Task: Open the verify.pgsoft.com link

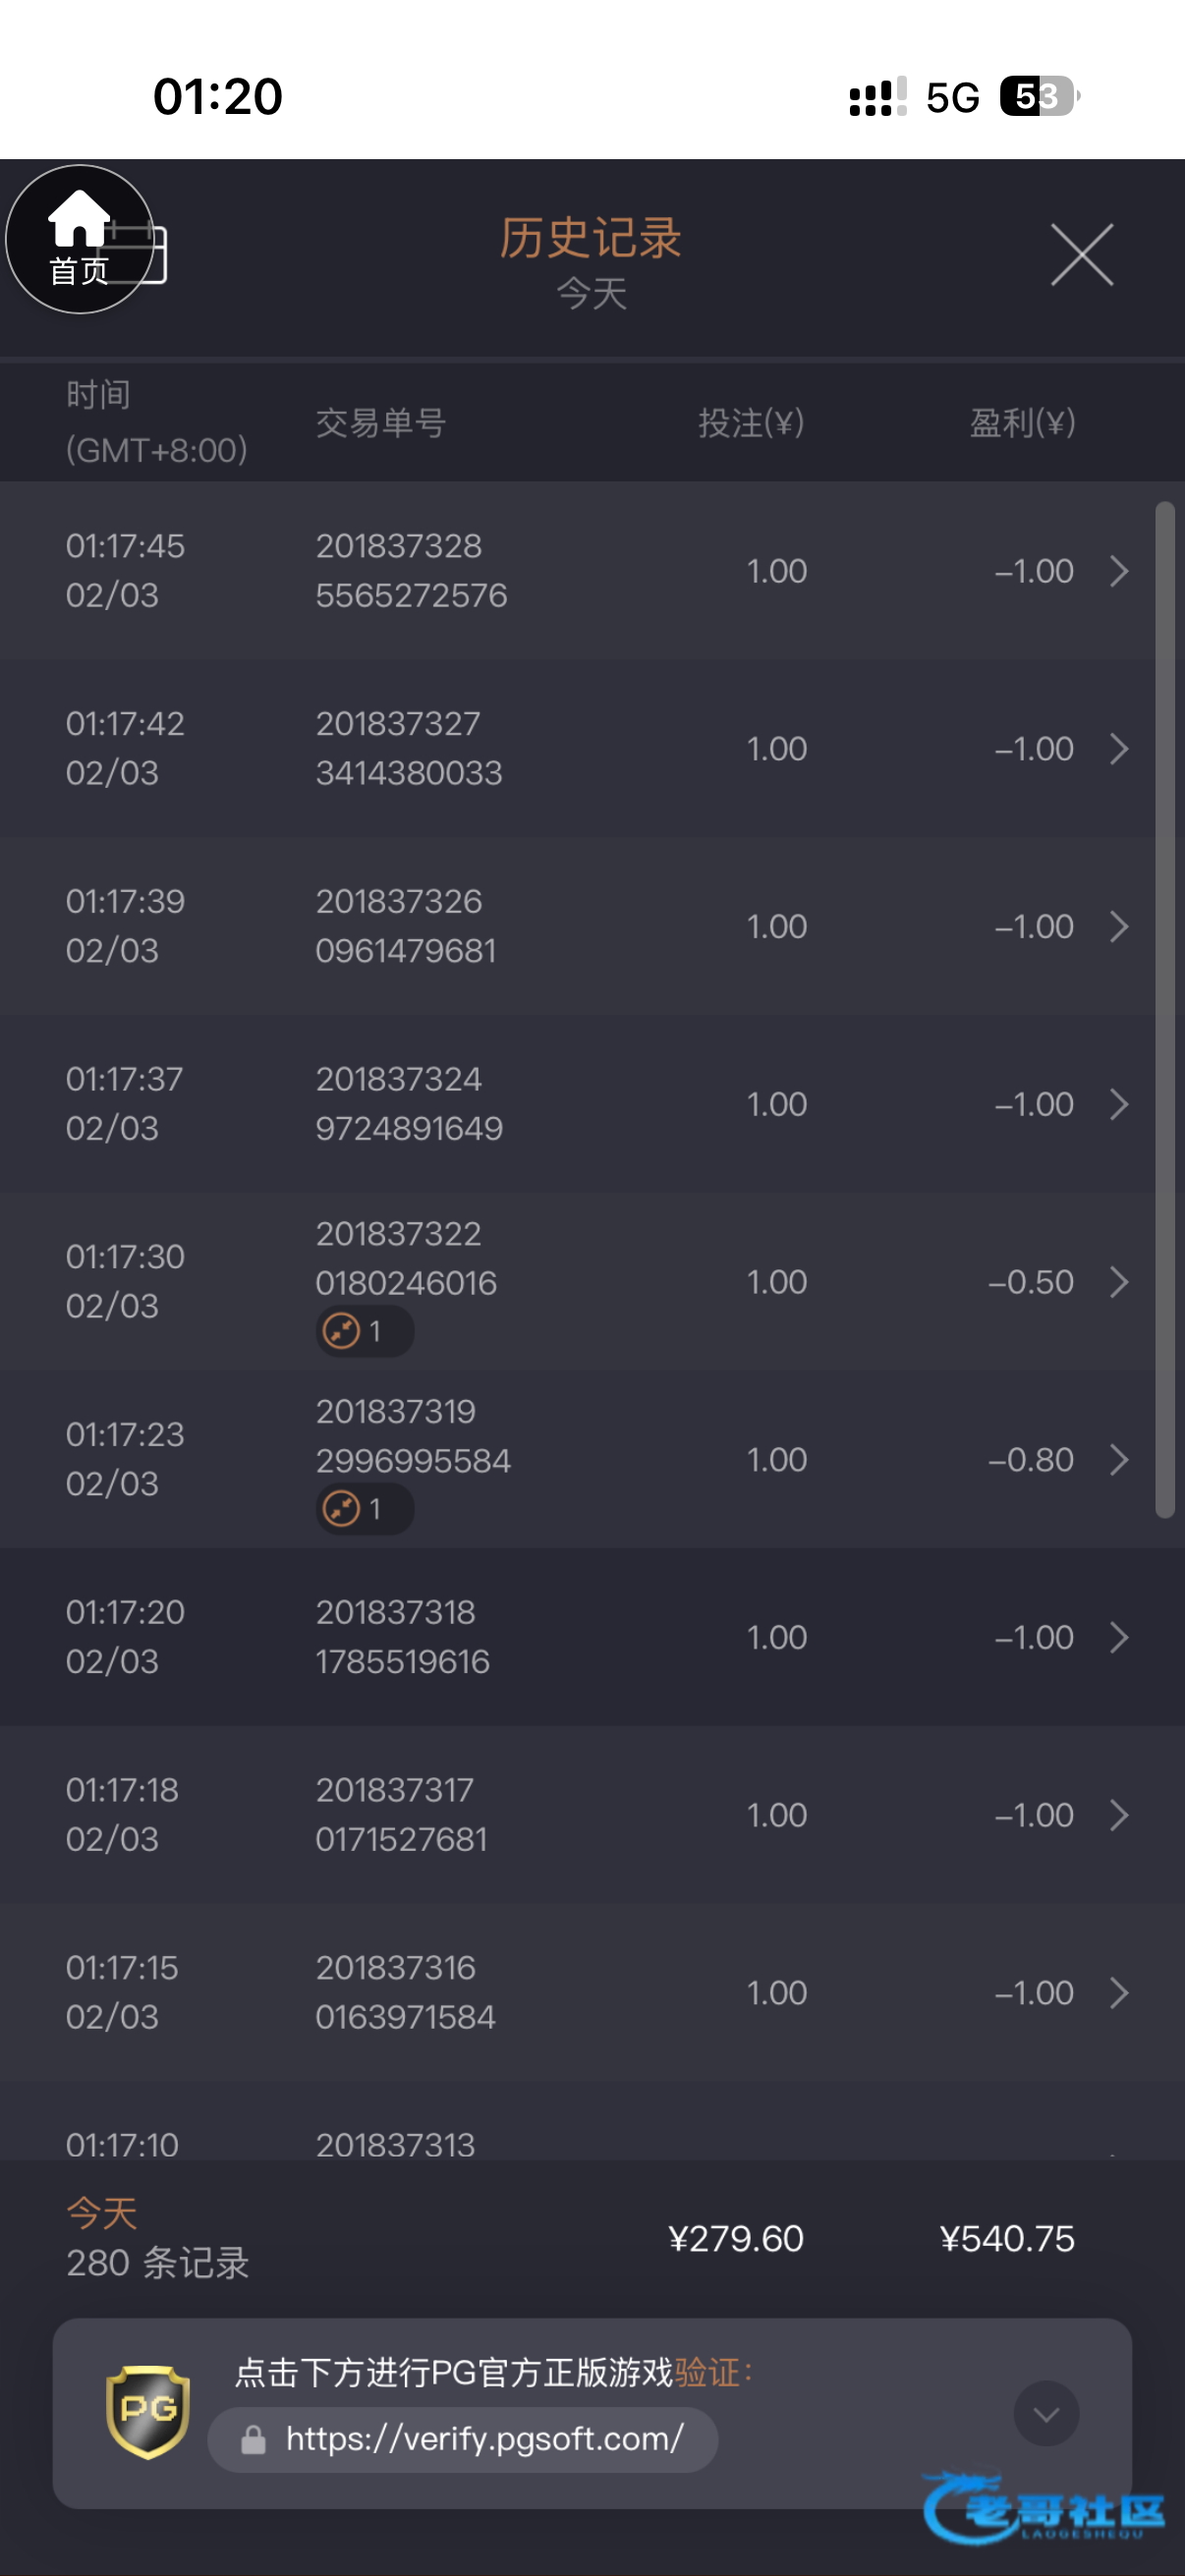Action: tap(484, 2439)
